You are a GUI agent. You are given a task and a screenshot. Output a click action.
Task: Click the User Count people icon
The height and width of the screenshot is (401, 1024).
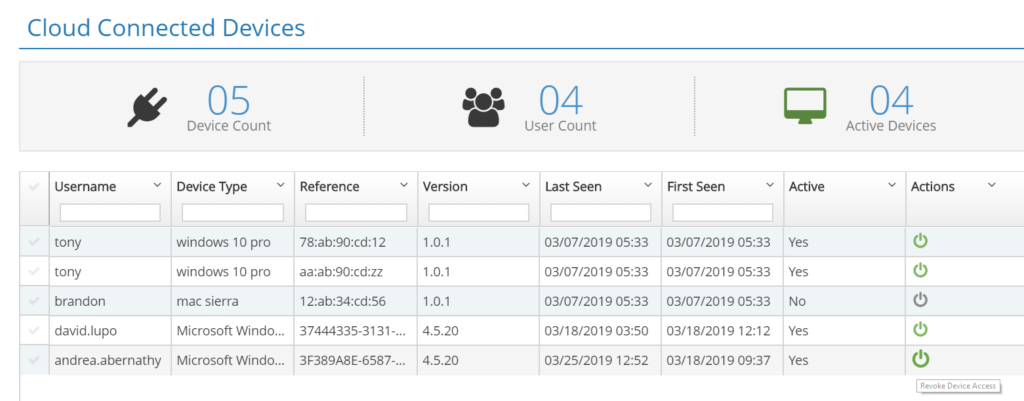pos(483,107)
